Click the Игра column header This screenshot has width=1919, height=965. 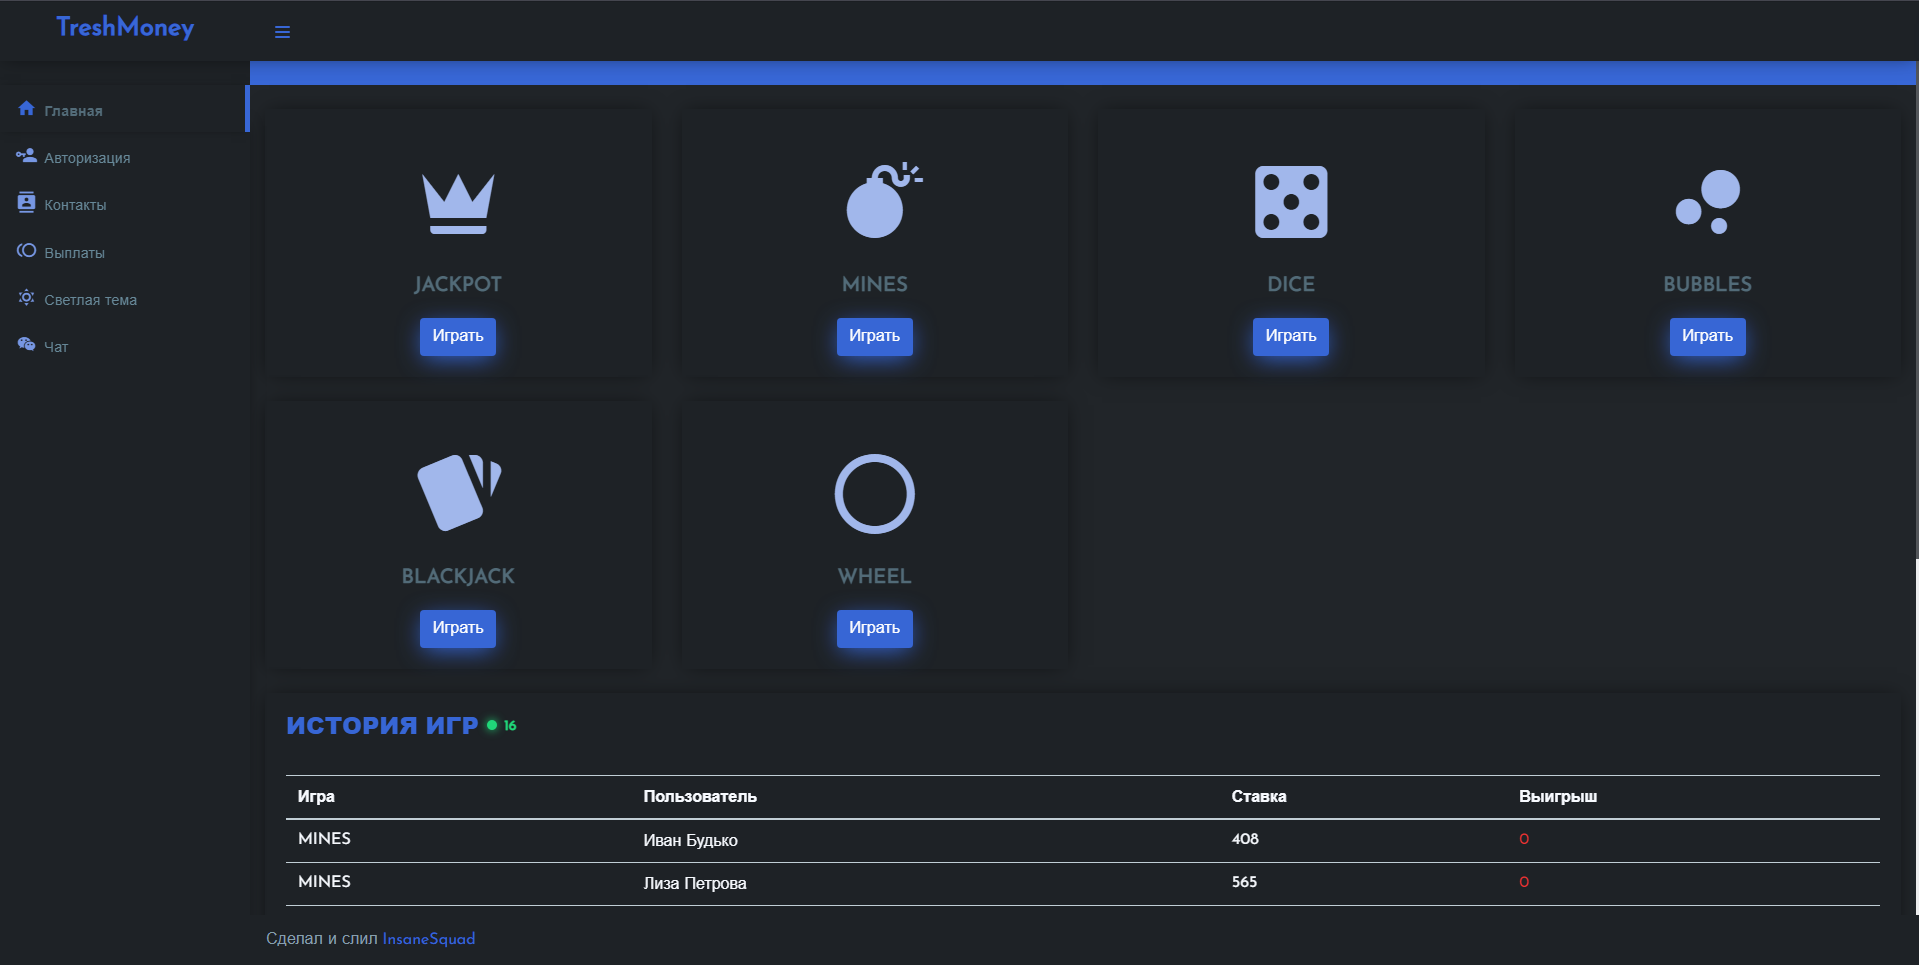pos(316,797)
